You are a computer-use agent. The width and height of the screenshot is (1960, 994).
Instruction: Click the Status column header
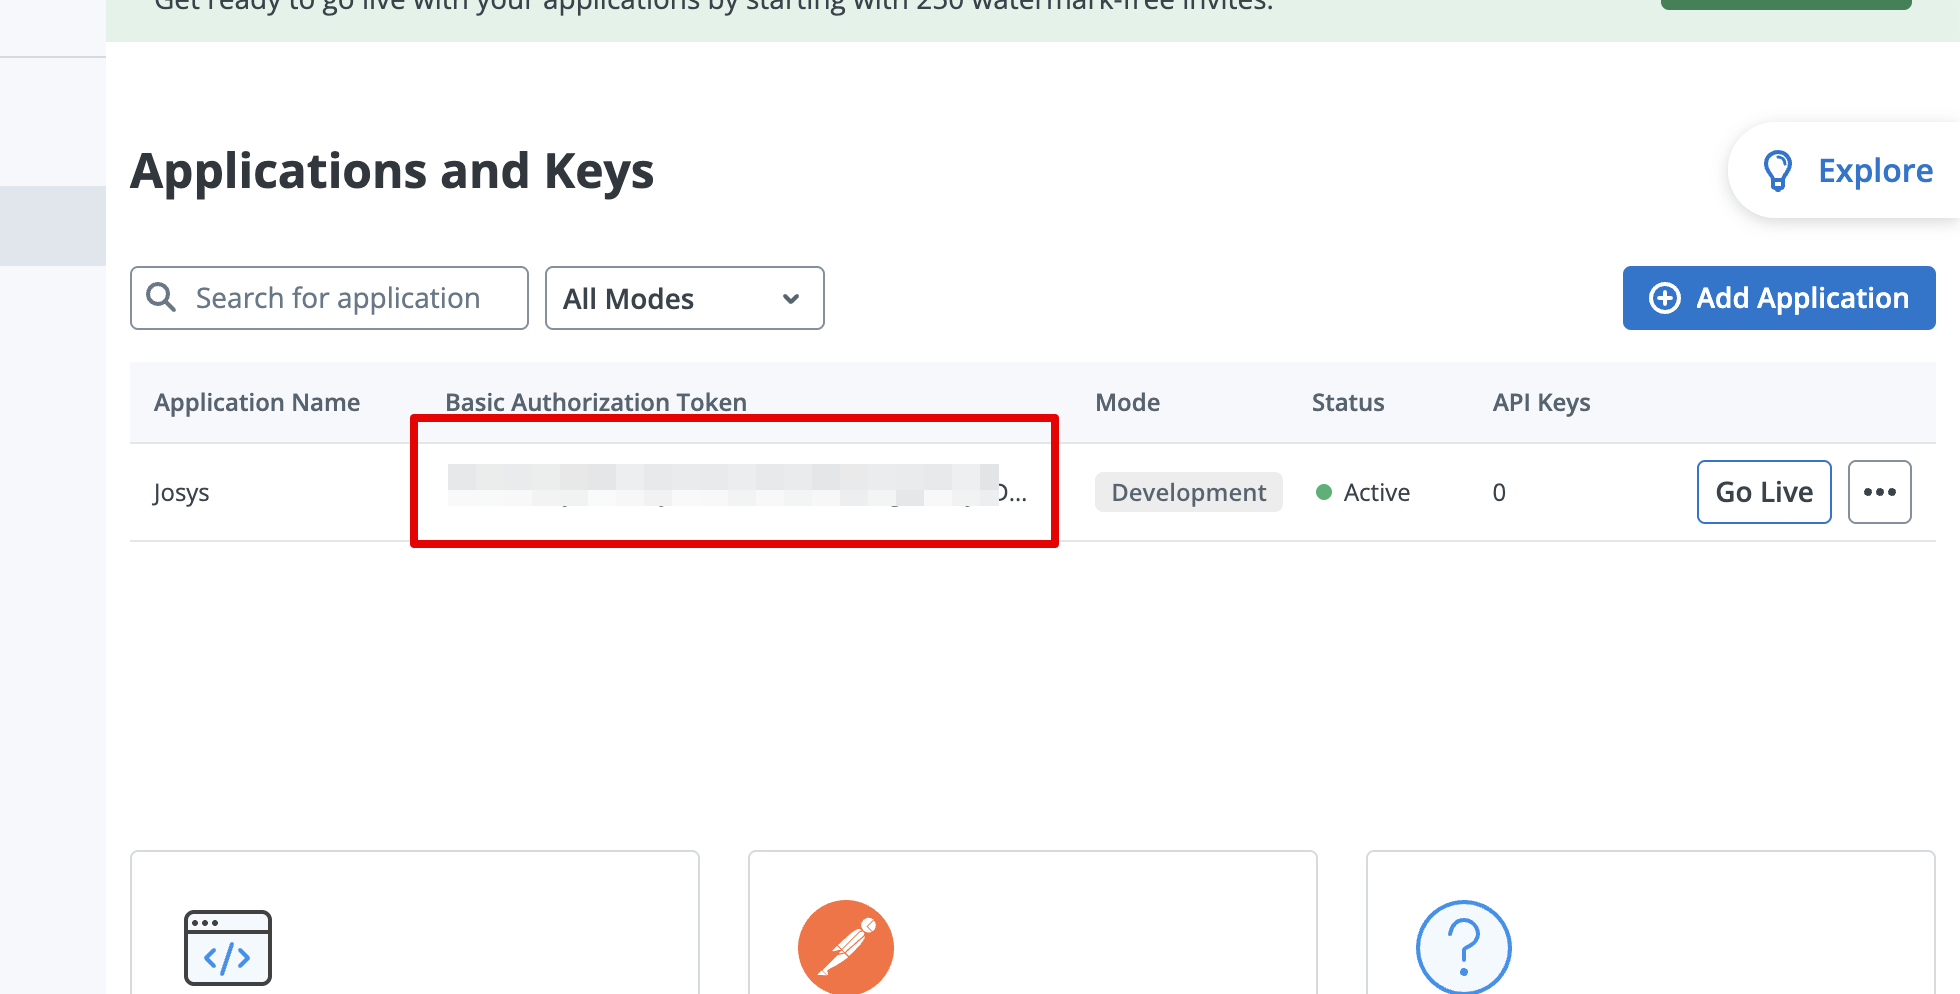click(x=1348, y=402)
